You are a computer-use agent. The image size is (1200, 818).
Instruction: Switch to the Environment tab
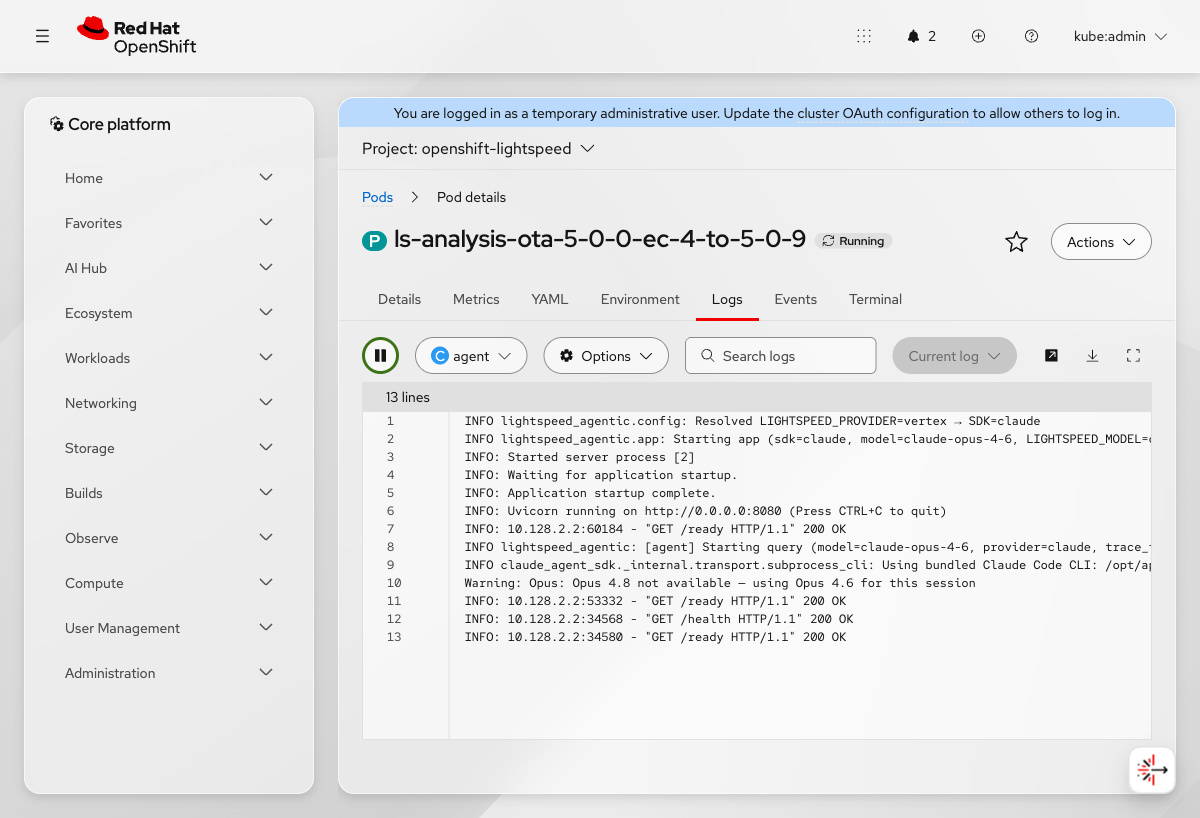(x=640, y=299)
